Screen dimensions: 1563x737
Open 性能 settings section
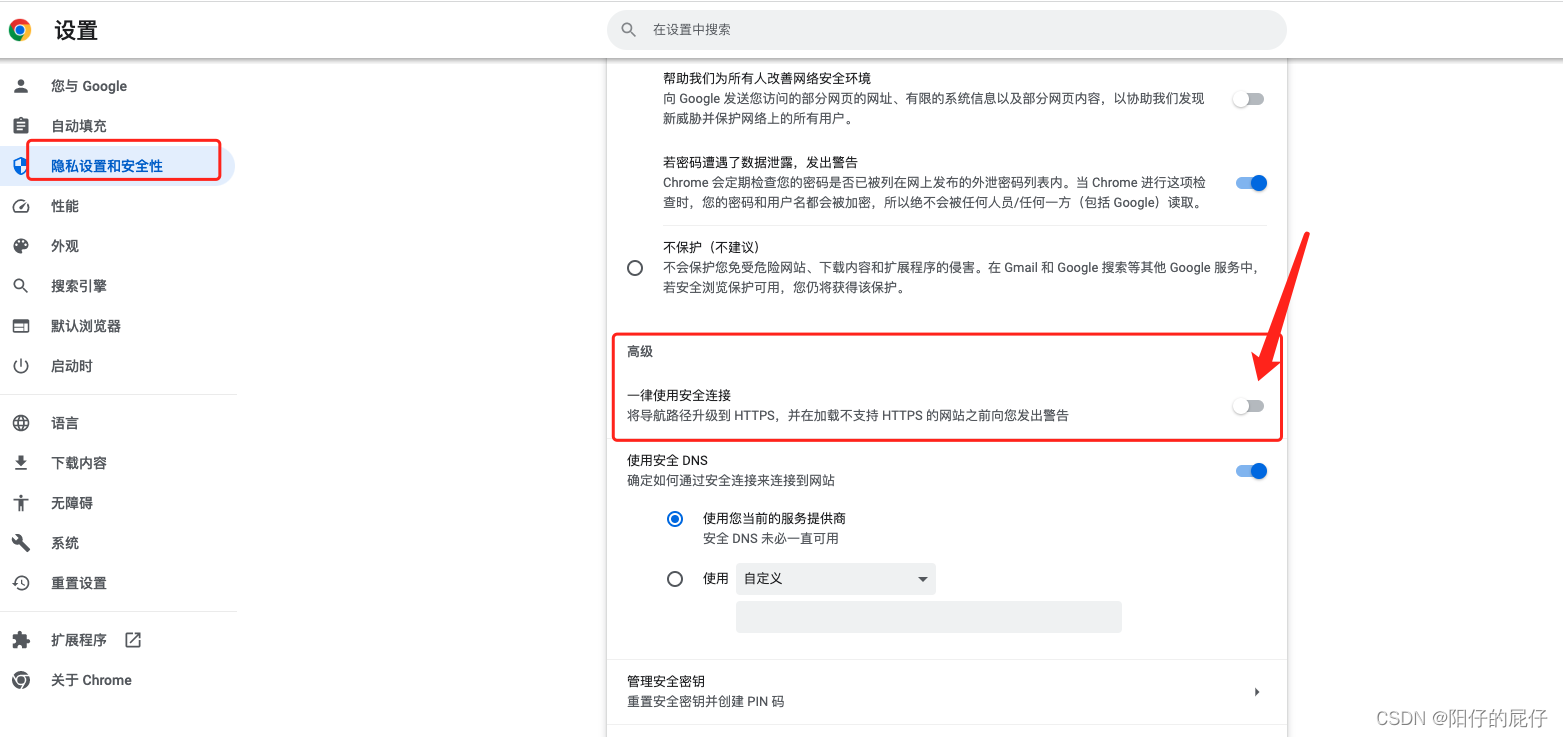point(117,206)
